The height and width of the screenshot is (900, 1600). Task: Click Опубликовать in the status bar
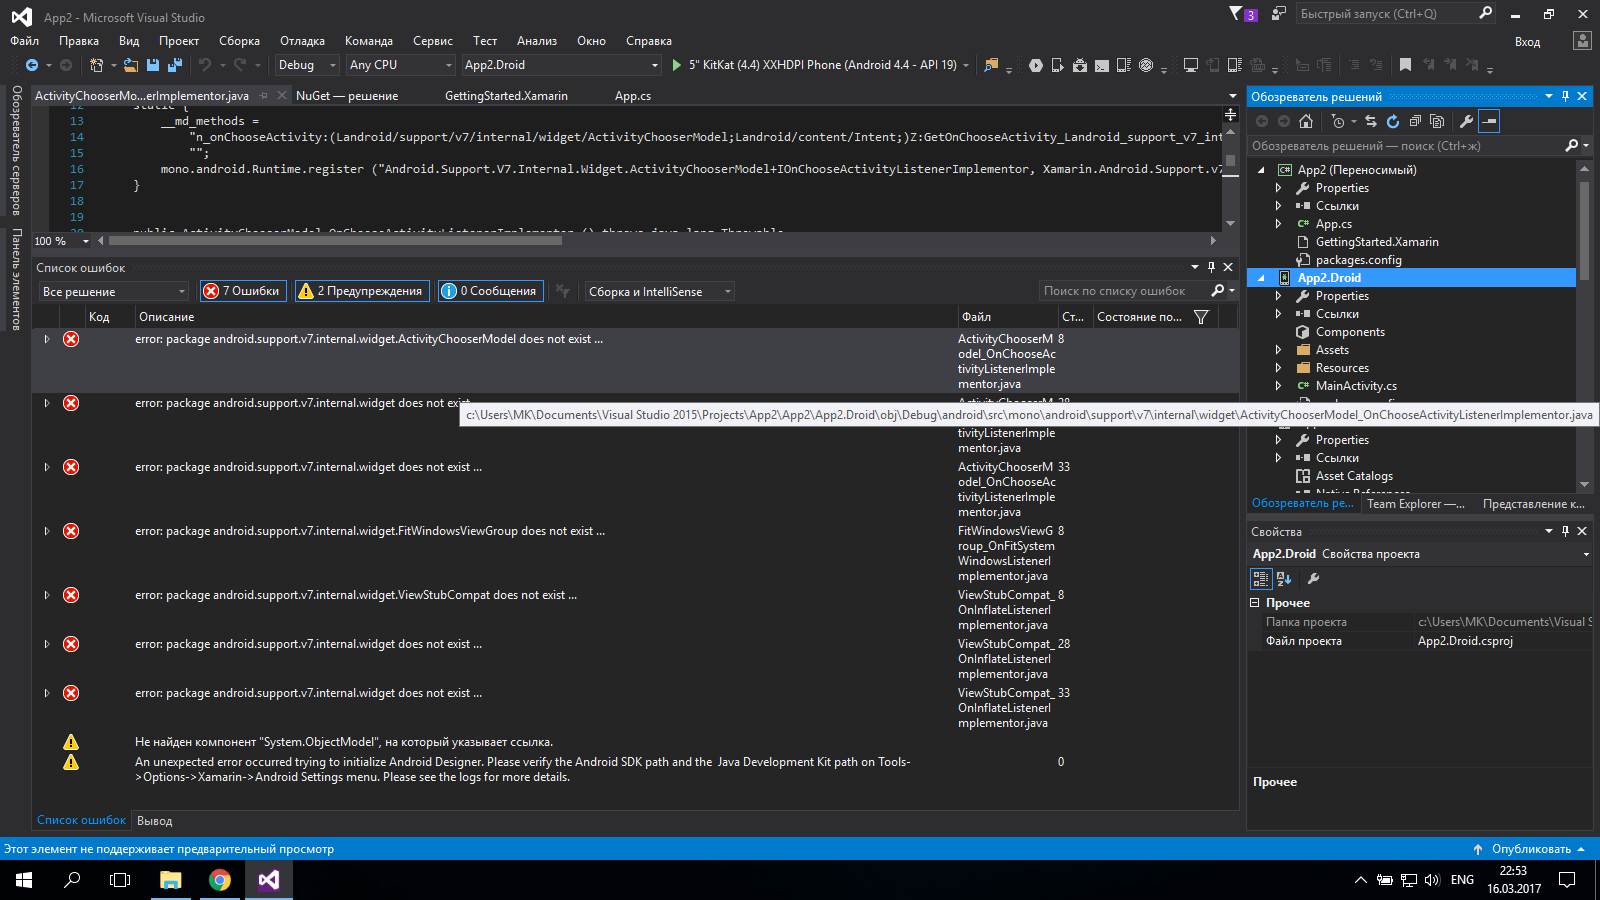click(x=1531, y=849)
